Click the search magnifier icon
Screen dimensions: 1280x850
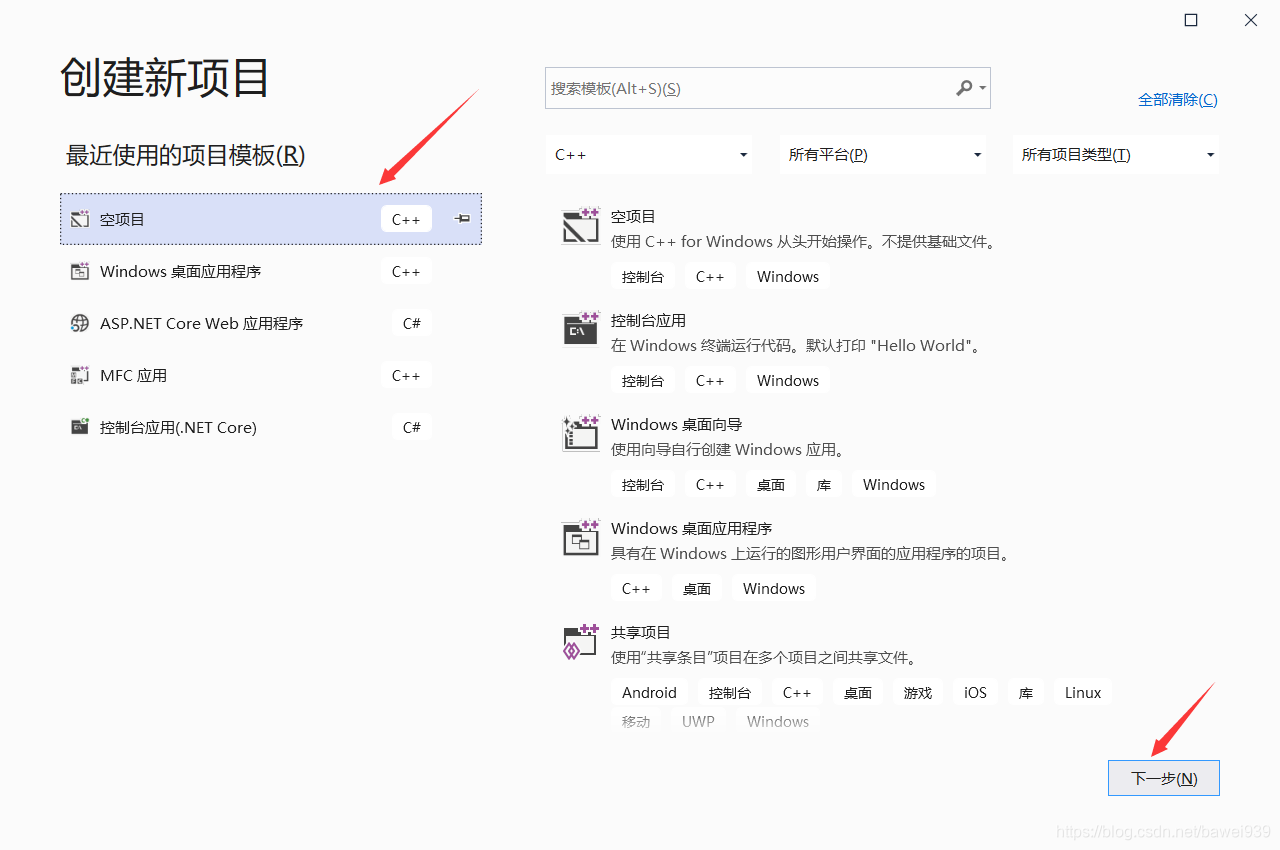point(964,88)
